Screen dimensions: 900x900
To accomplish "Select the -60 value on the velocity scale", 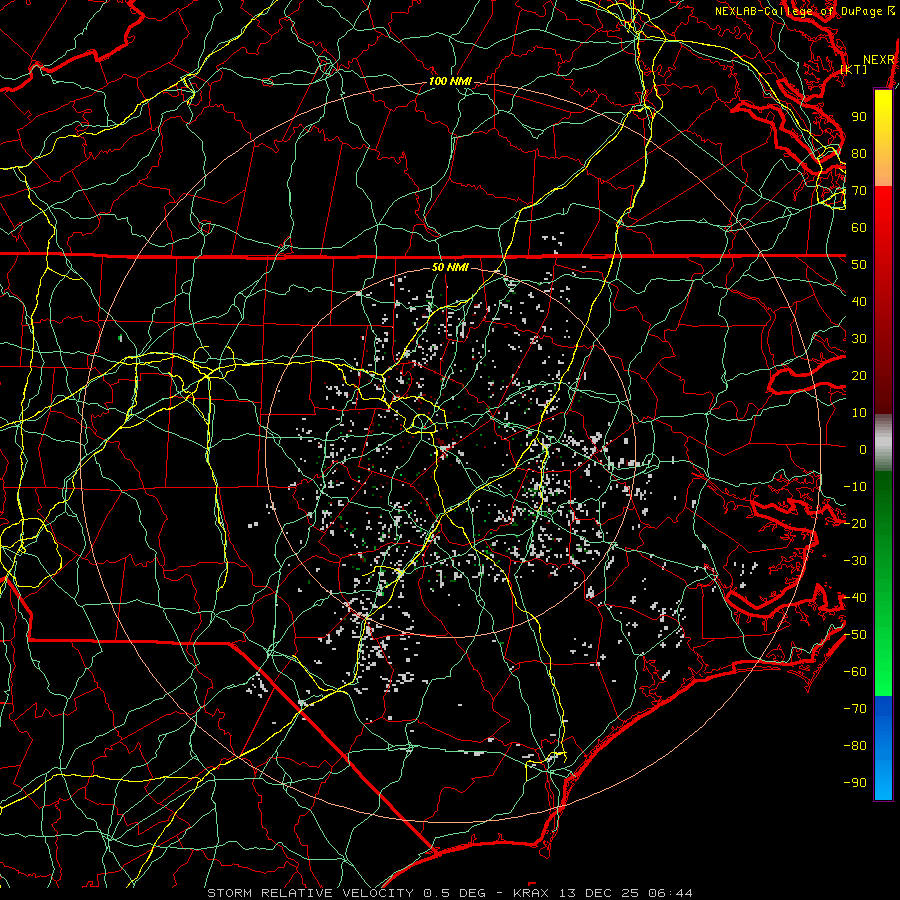I will 855,672.
